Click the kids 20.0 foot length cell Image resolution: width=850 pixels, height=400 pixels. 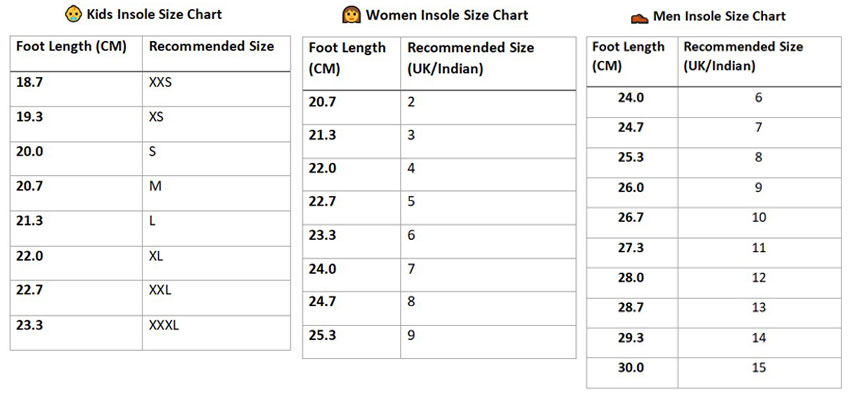point(30,151)
